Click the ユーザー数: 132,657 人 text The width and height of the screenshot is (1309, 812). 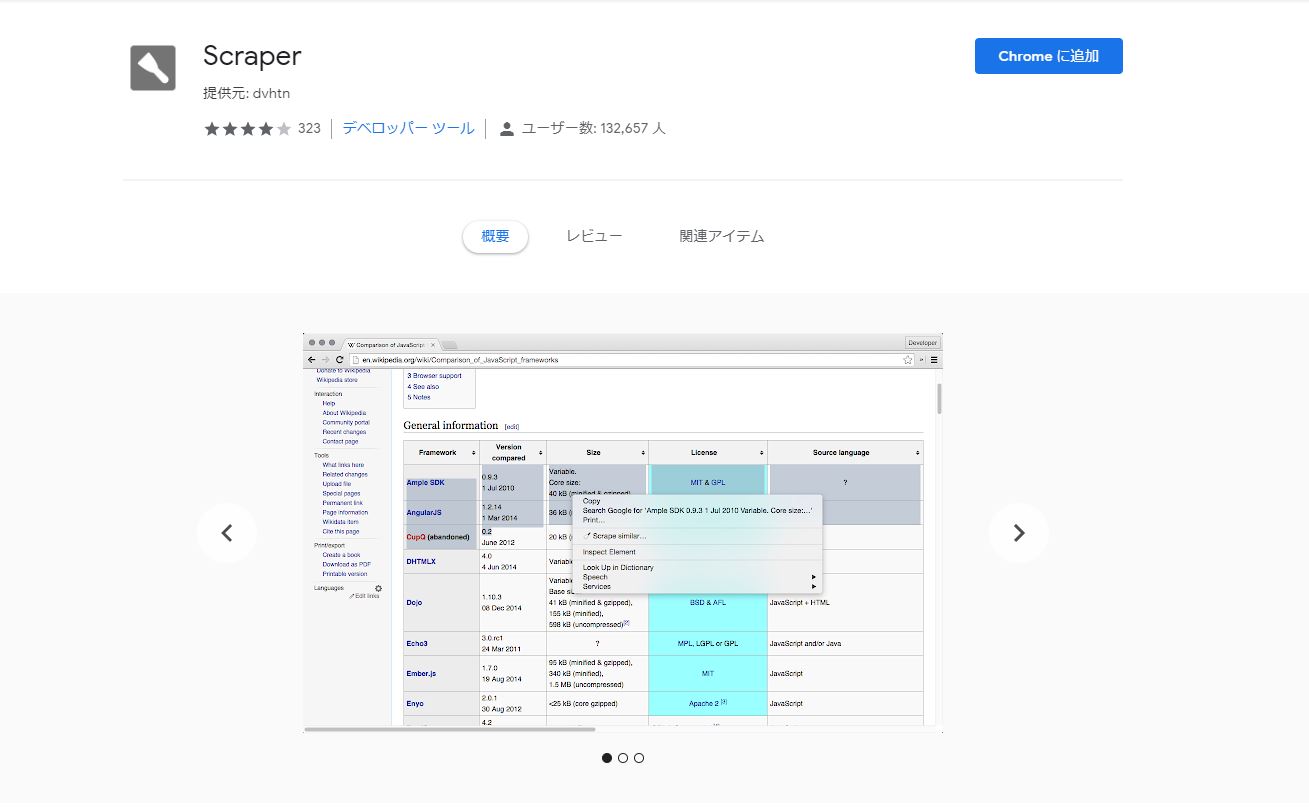click(x=594, y=128)
